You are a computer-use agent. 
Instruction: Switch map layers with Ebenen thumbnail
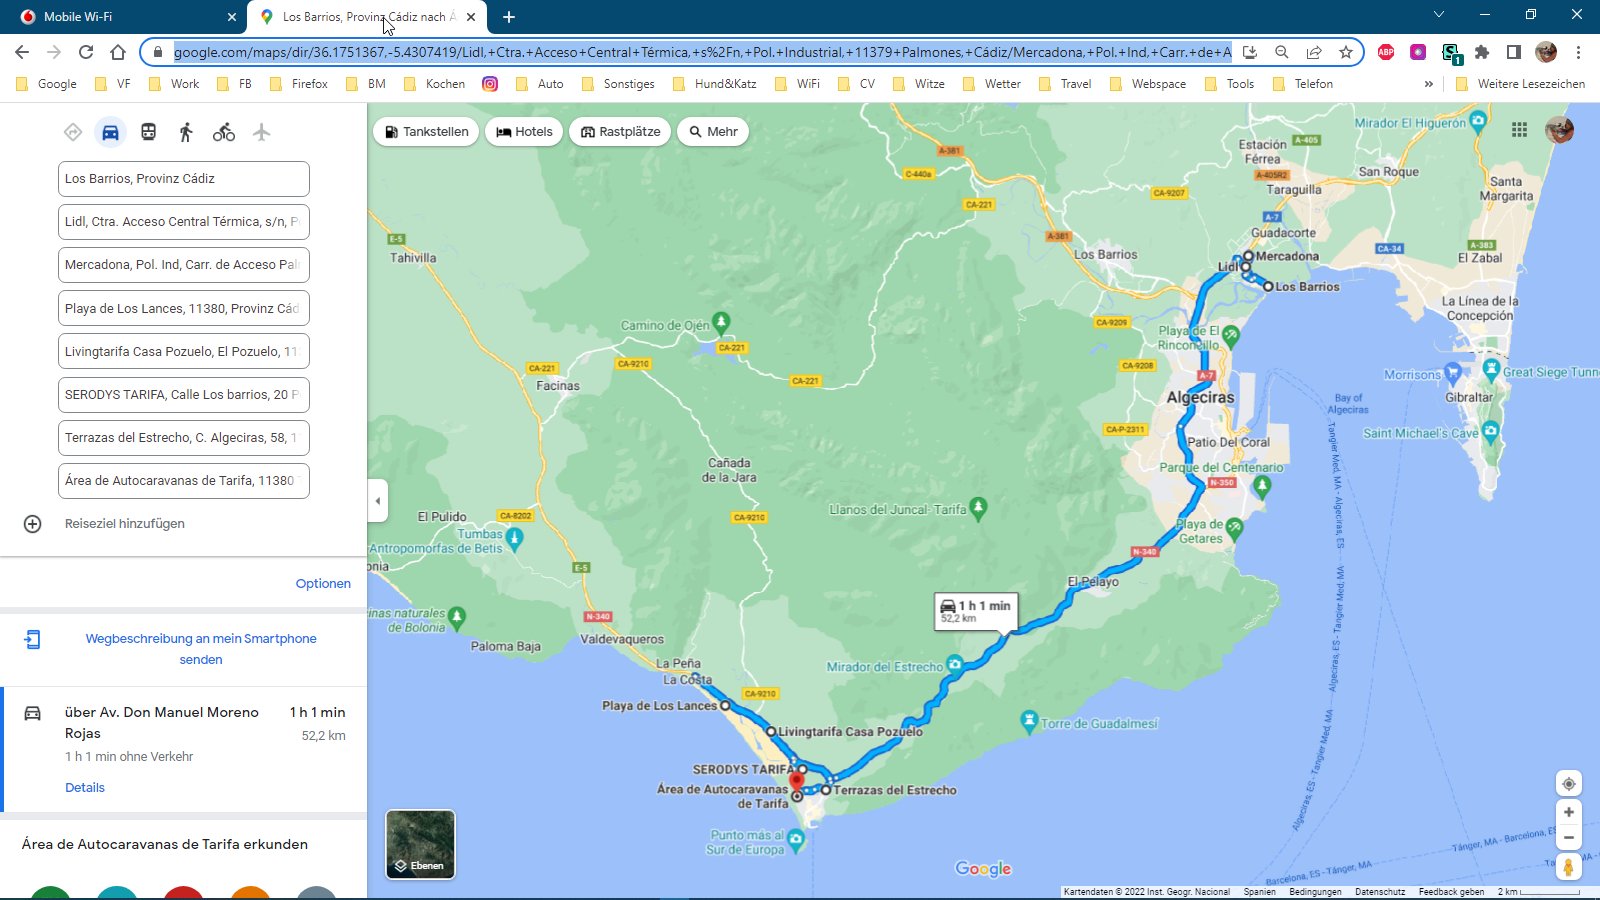421,845
